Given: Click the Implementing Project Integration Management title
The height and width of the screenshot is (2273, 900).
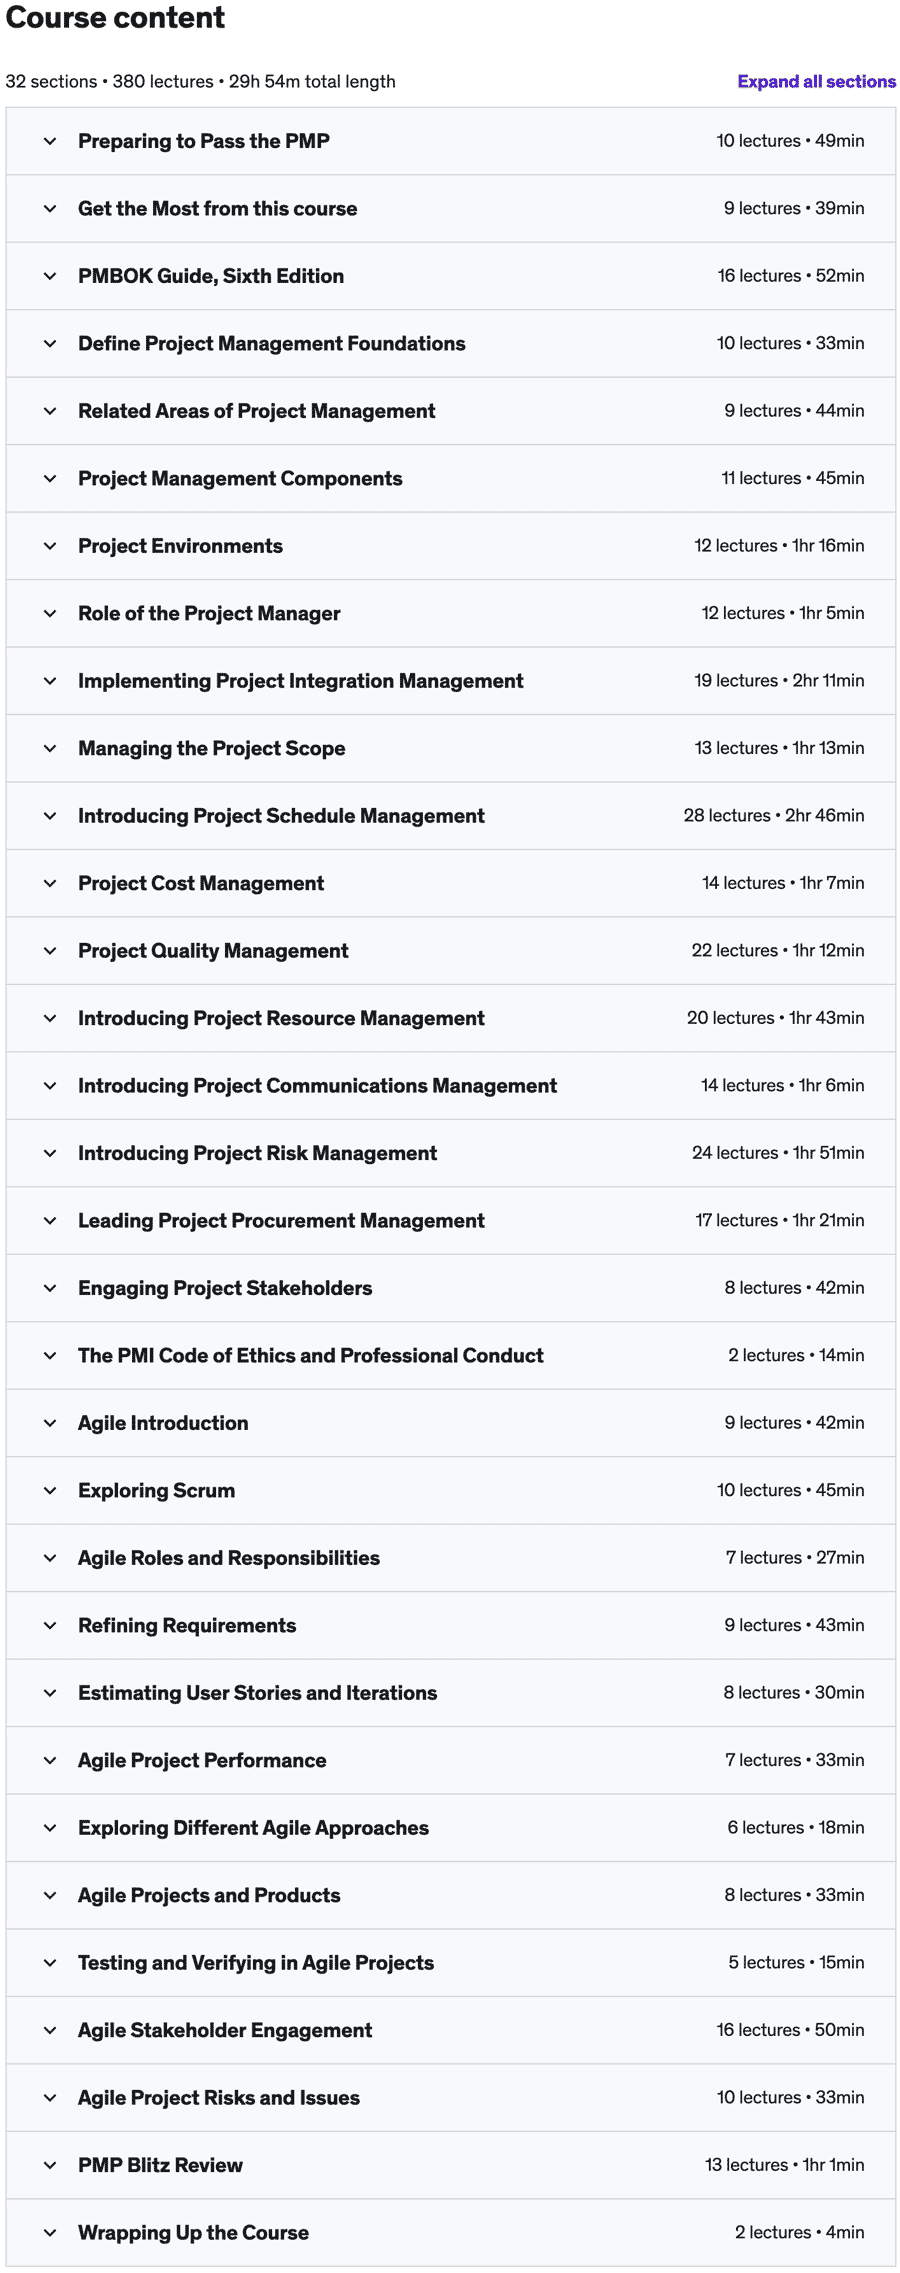Looking at the screenshot, I should pos(301,681).
